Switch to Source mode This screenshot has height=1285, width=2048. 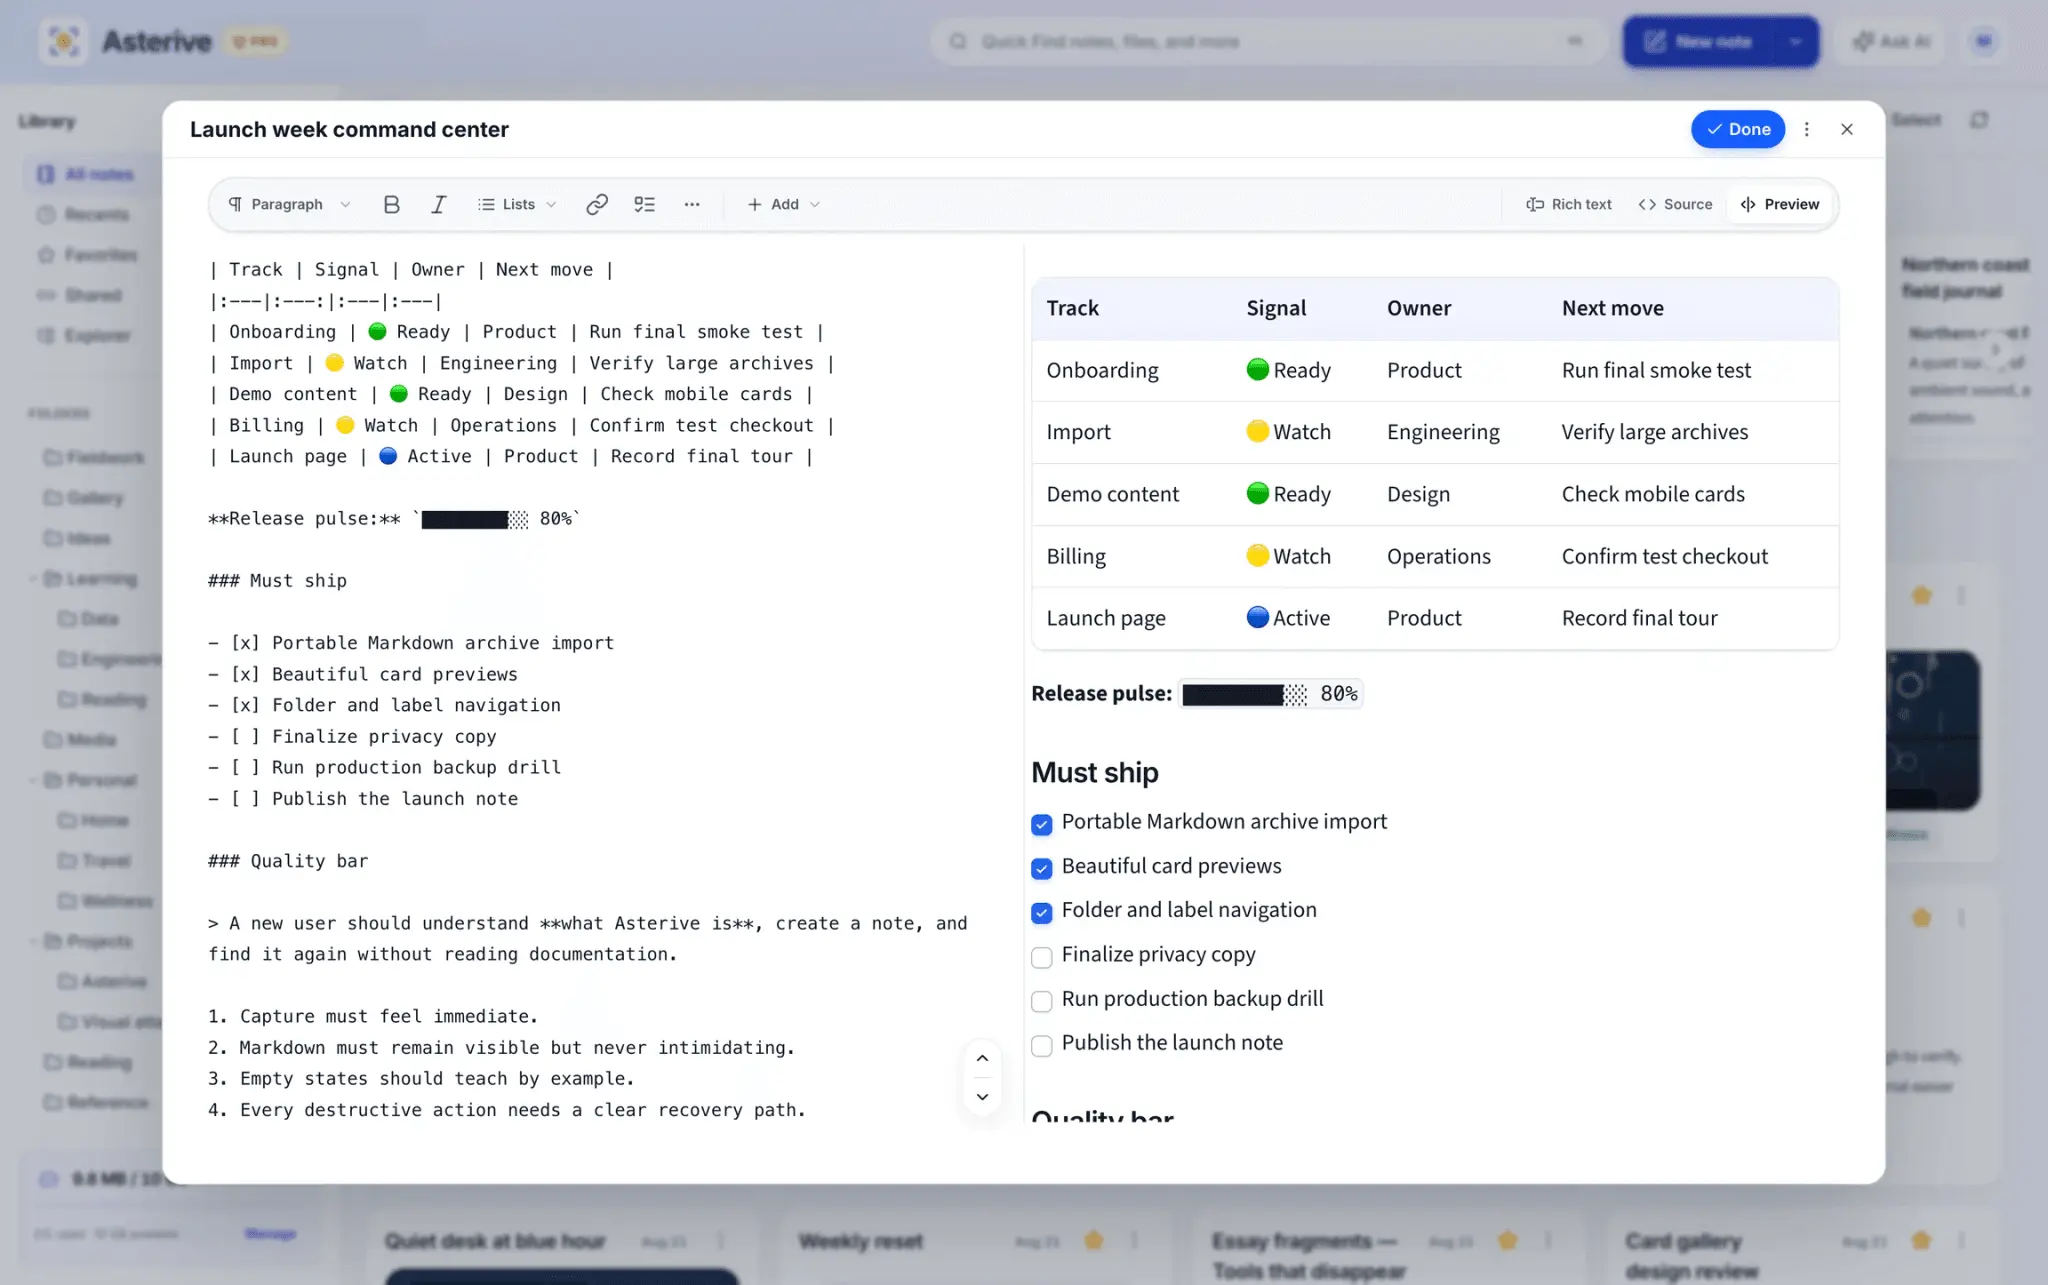pos(1675,204)
